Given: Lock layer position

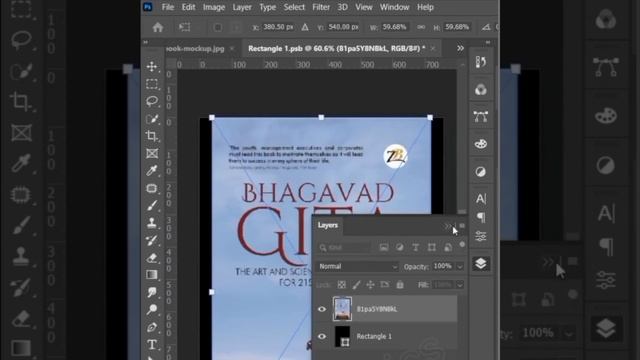Looking at the screenshot, I should (370, 285).
